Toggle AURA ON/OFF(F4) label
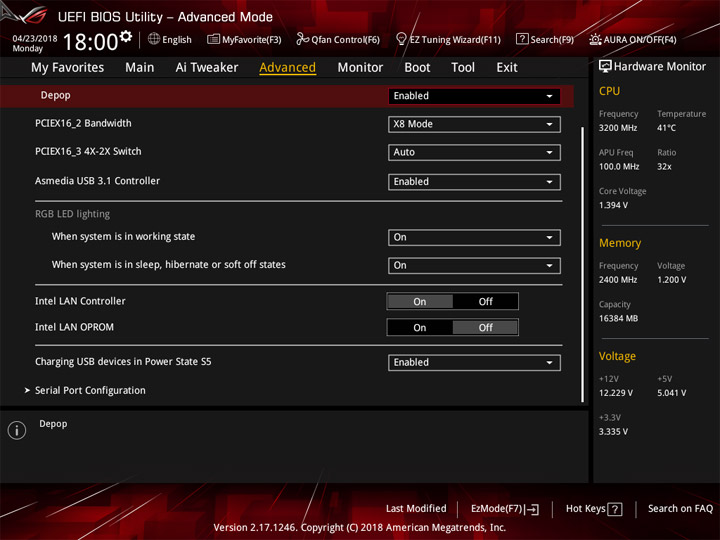The height and width of the screenshot is (540, 720). pyautogui.click(x=640, y=40)
